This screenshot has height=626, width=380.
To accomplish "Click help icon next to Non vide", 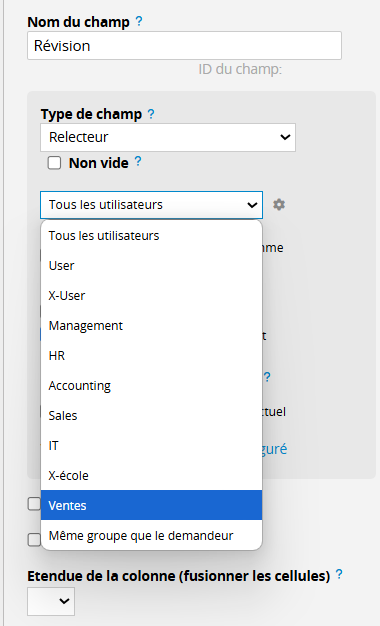I will (x=138, y=161).
